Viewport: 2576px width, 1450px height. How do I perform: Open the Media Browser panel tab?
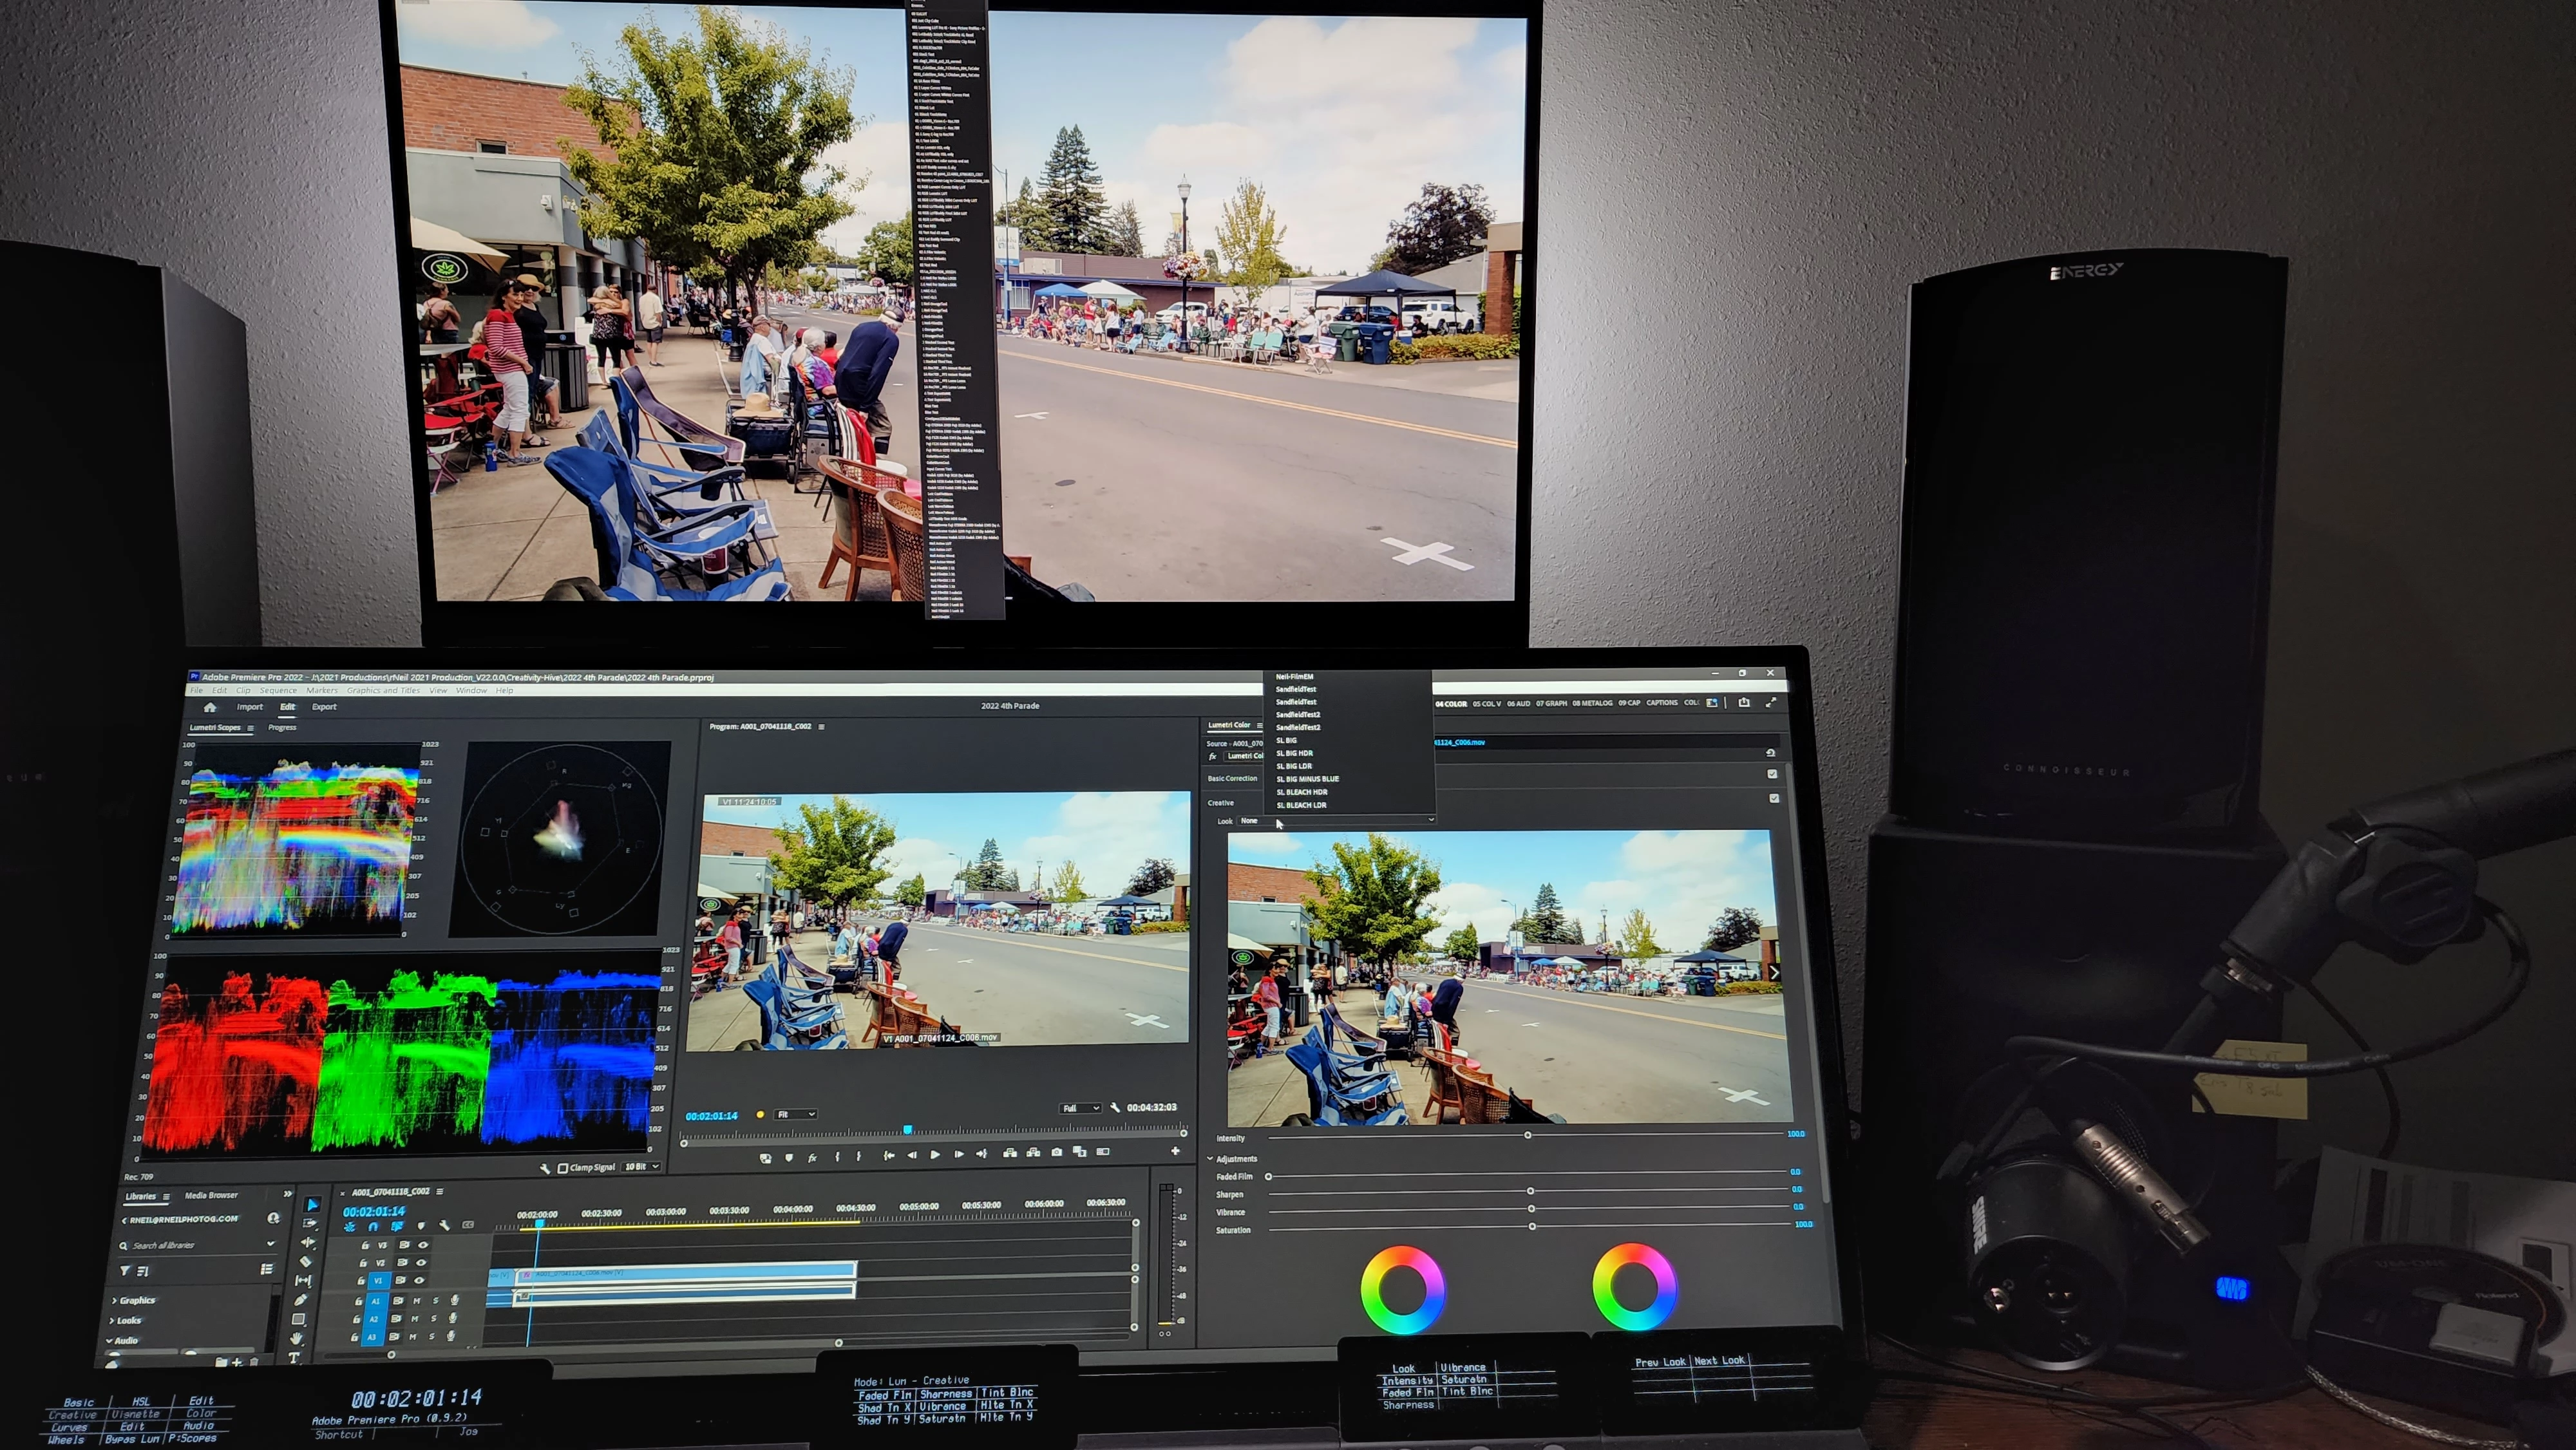coord(211,1195)
